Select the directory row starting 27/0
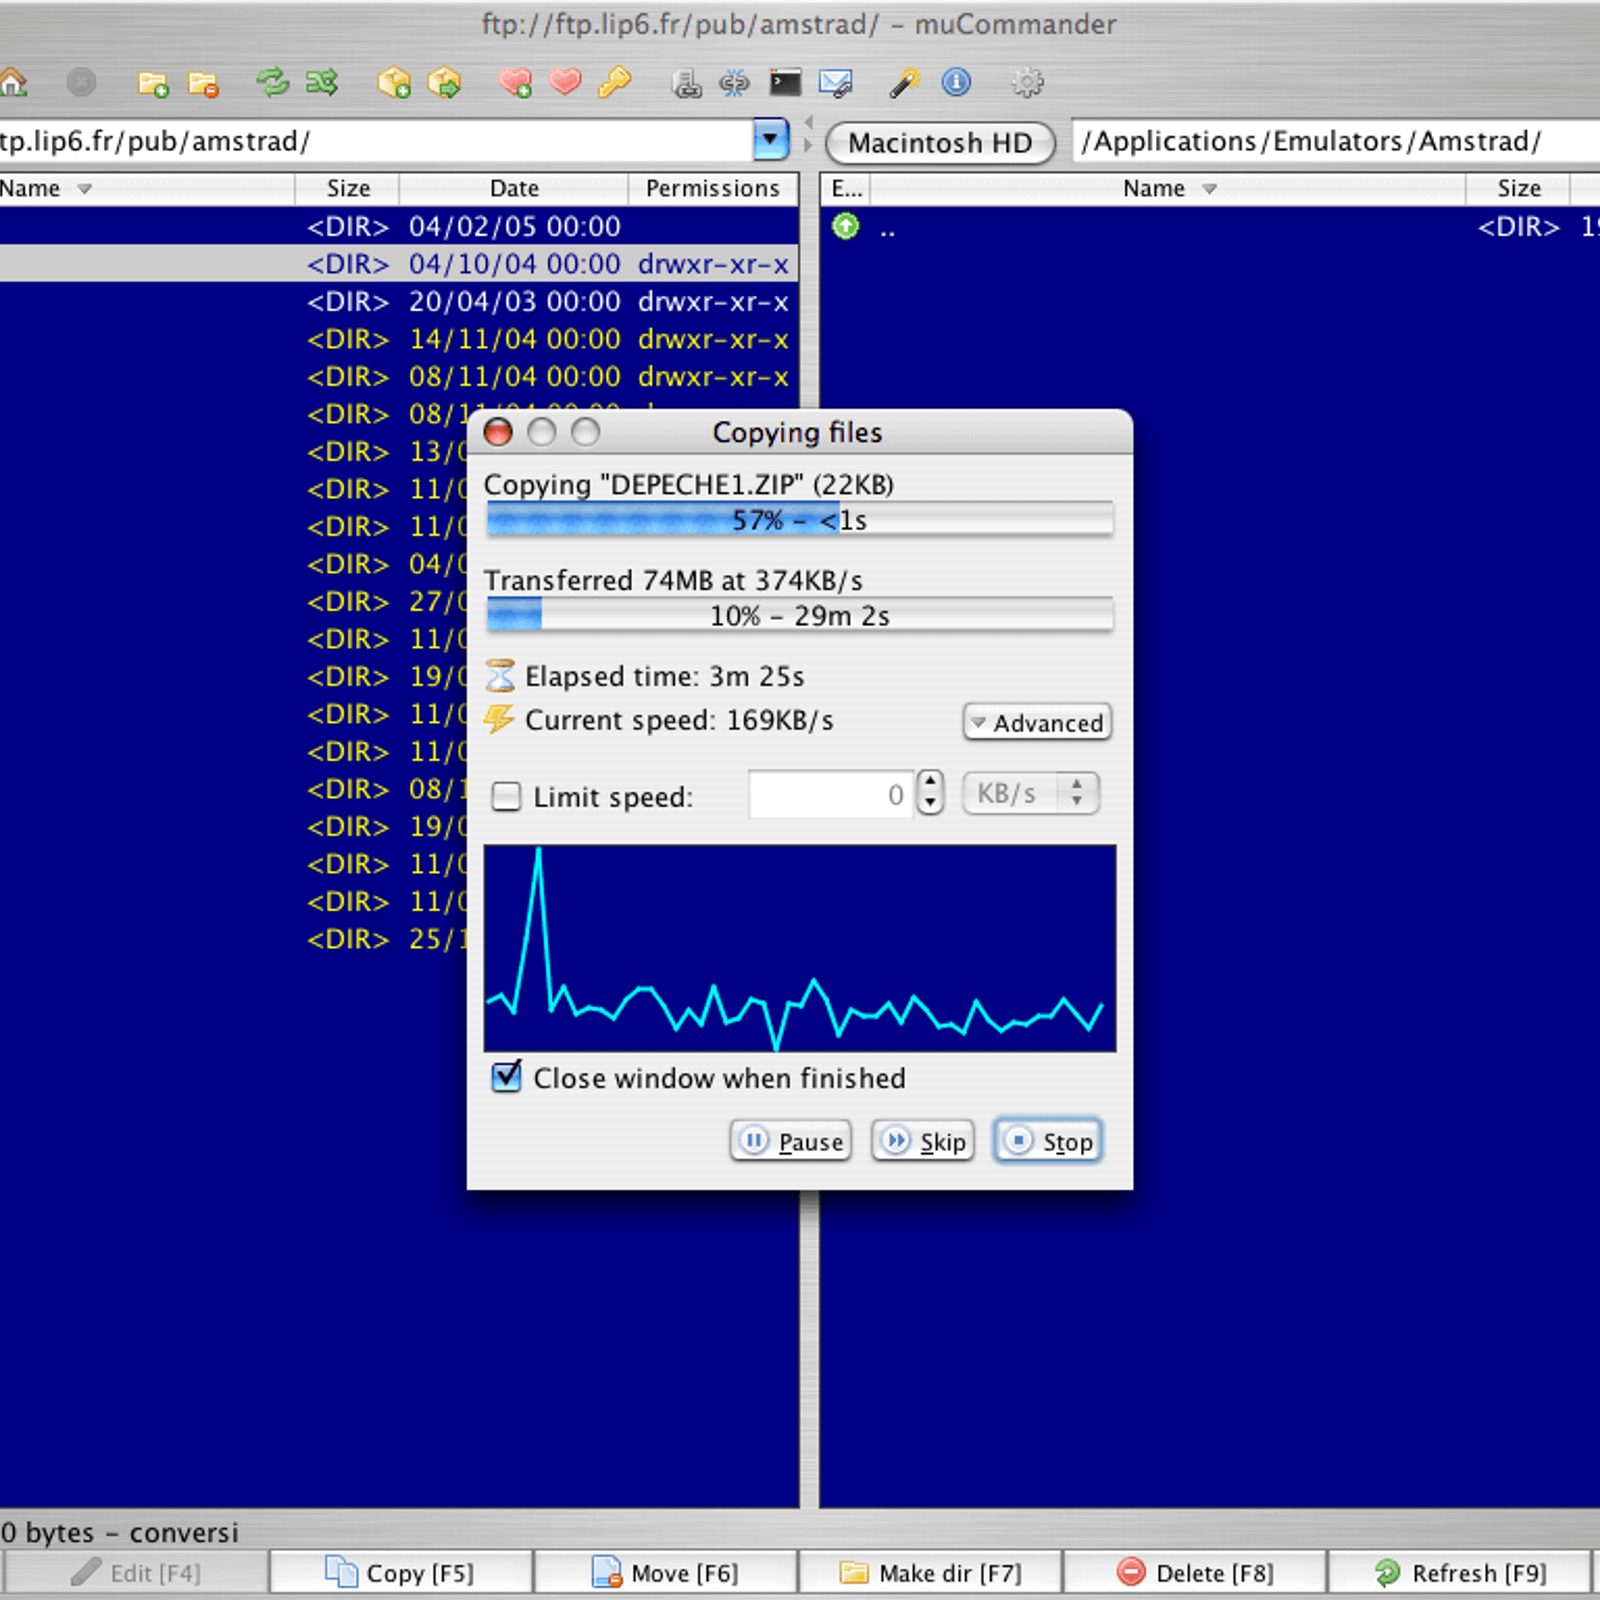 233,602
